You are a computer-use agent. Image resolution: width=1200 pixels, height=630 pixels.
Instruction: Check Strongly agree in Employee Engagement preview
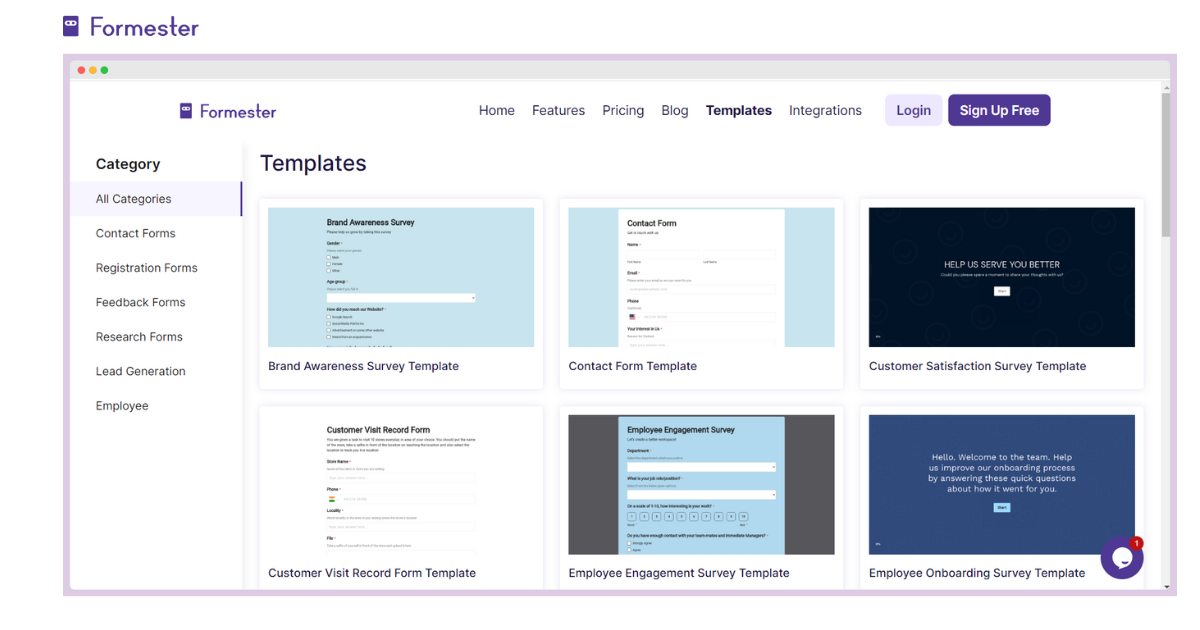click(629, 543)
